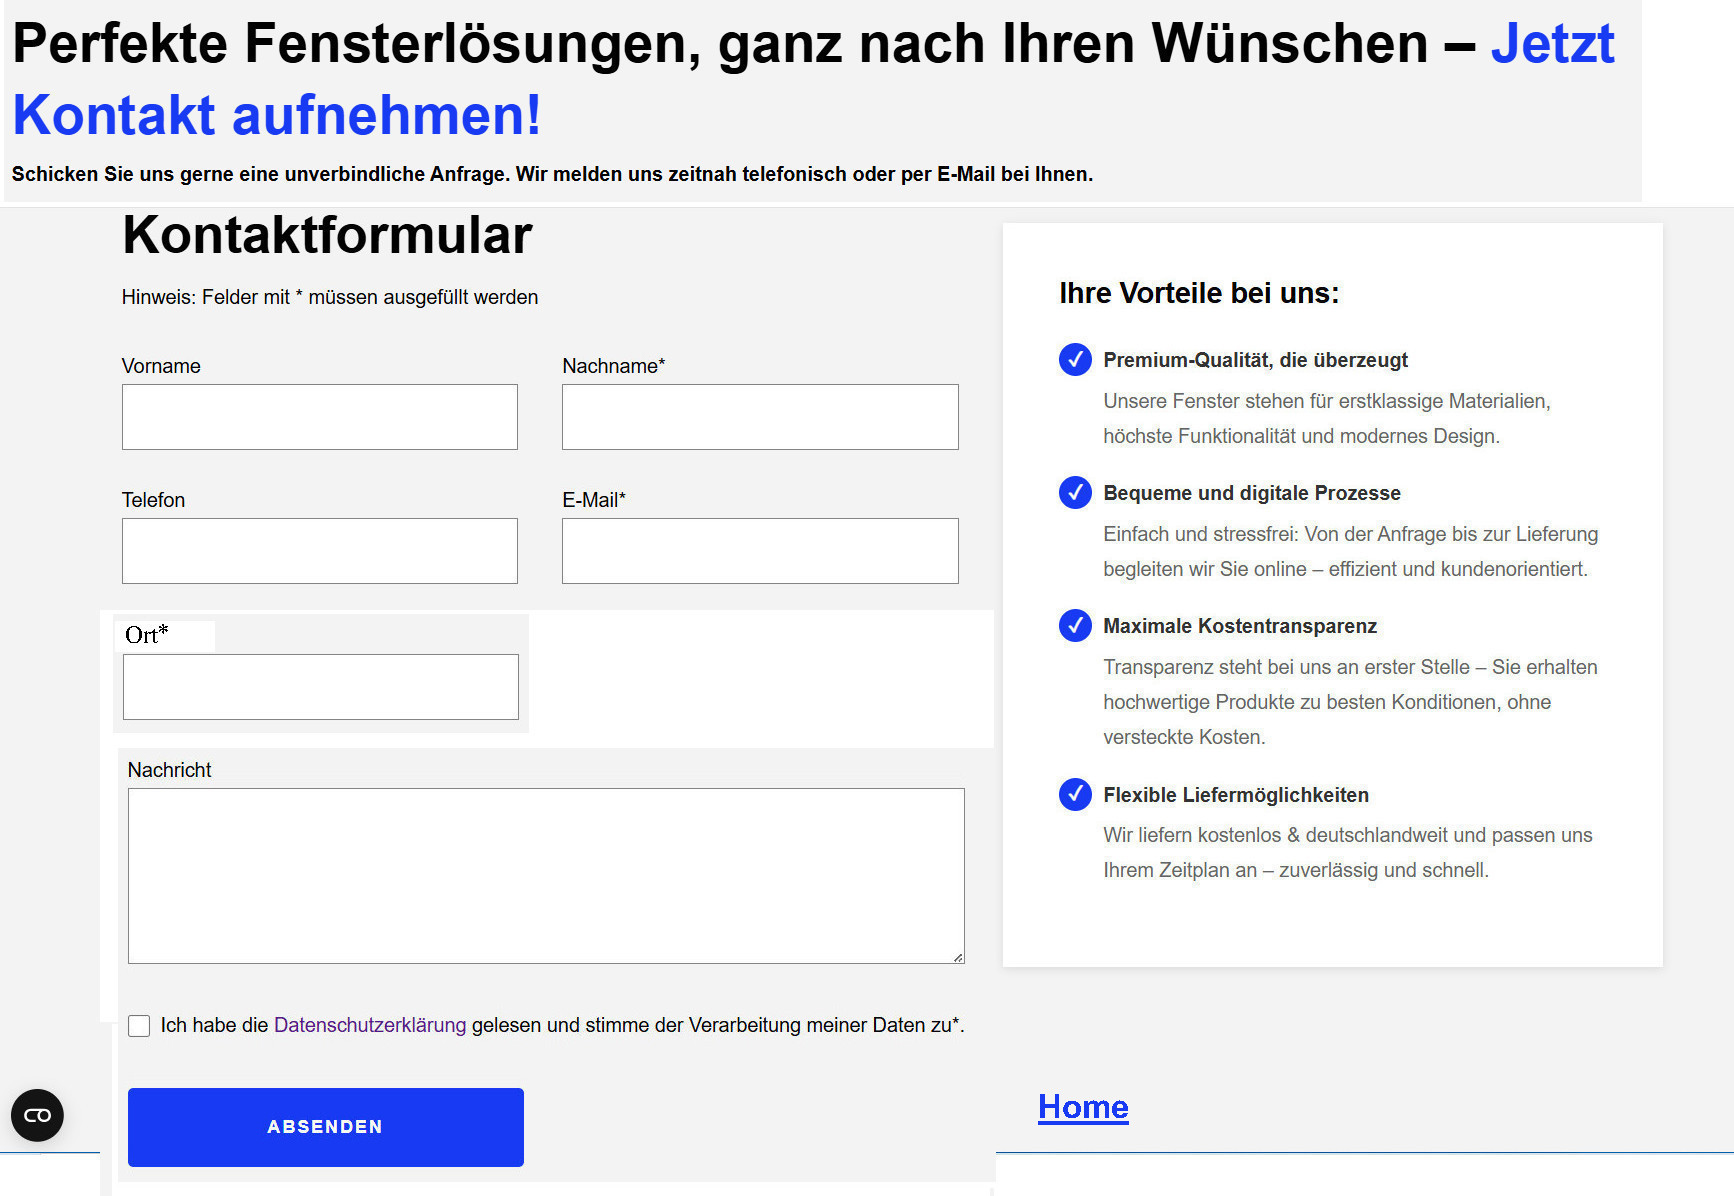Follow the Home link
The image size is (1734, 1196).
tap(1082, 1107)
